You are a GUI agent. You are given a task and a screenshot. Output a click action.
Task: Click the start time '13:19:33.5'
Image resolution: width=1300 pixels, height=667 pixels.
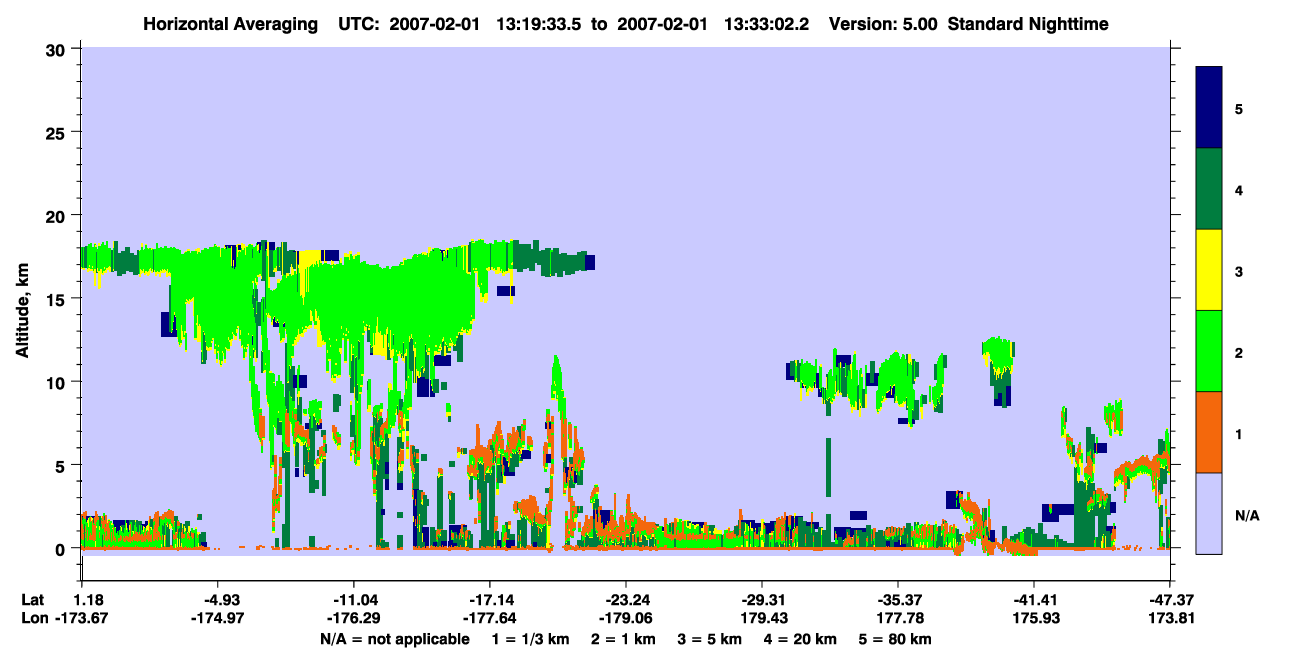tap(540, 24)
